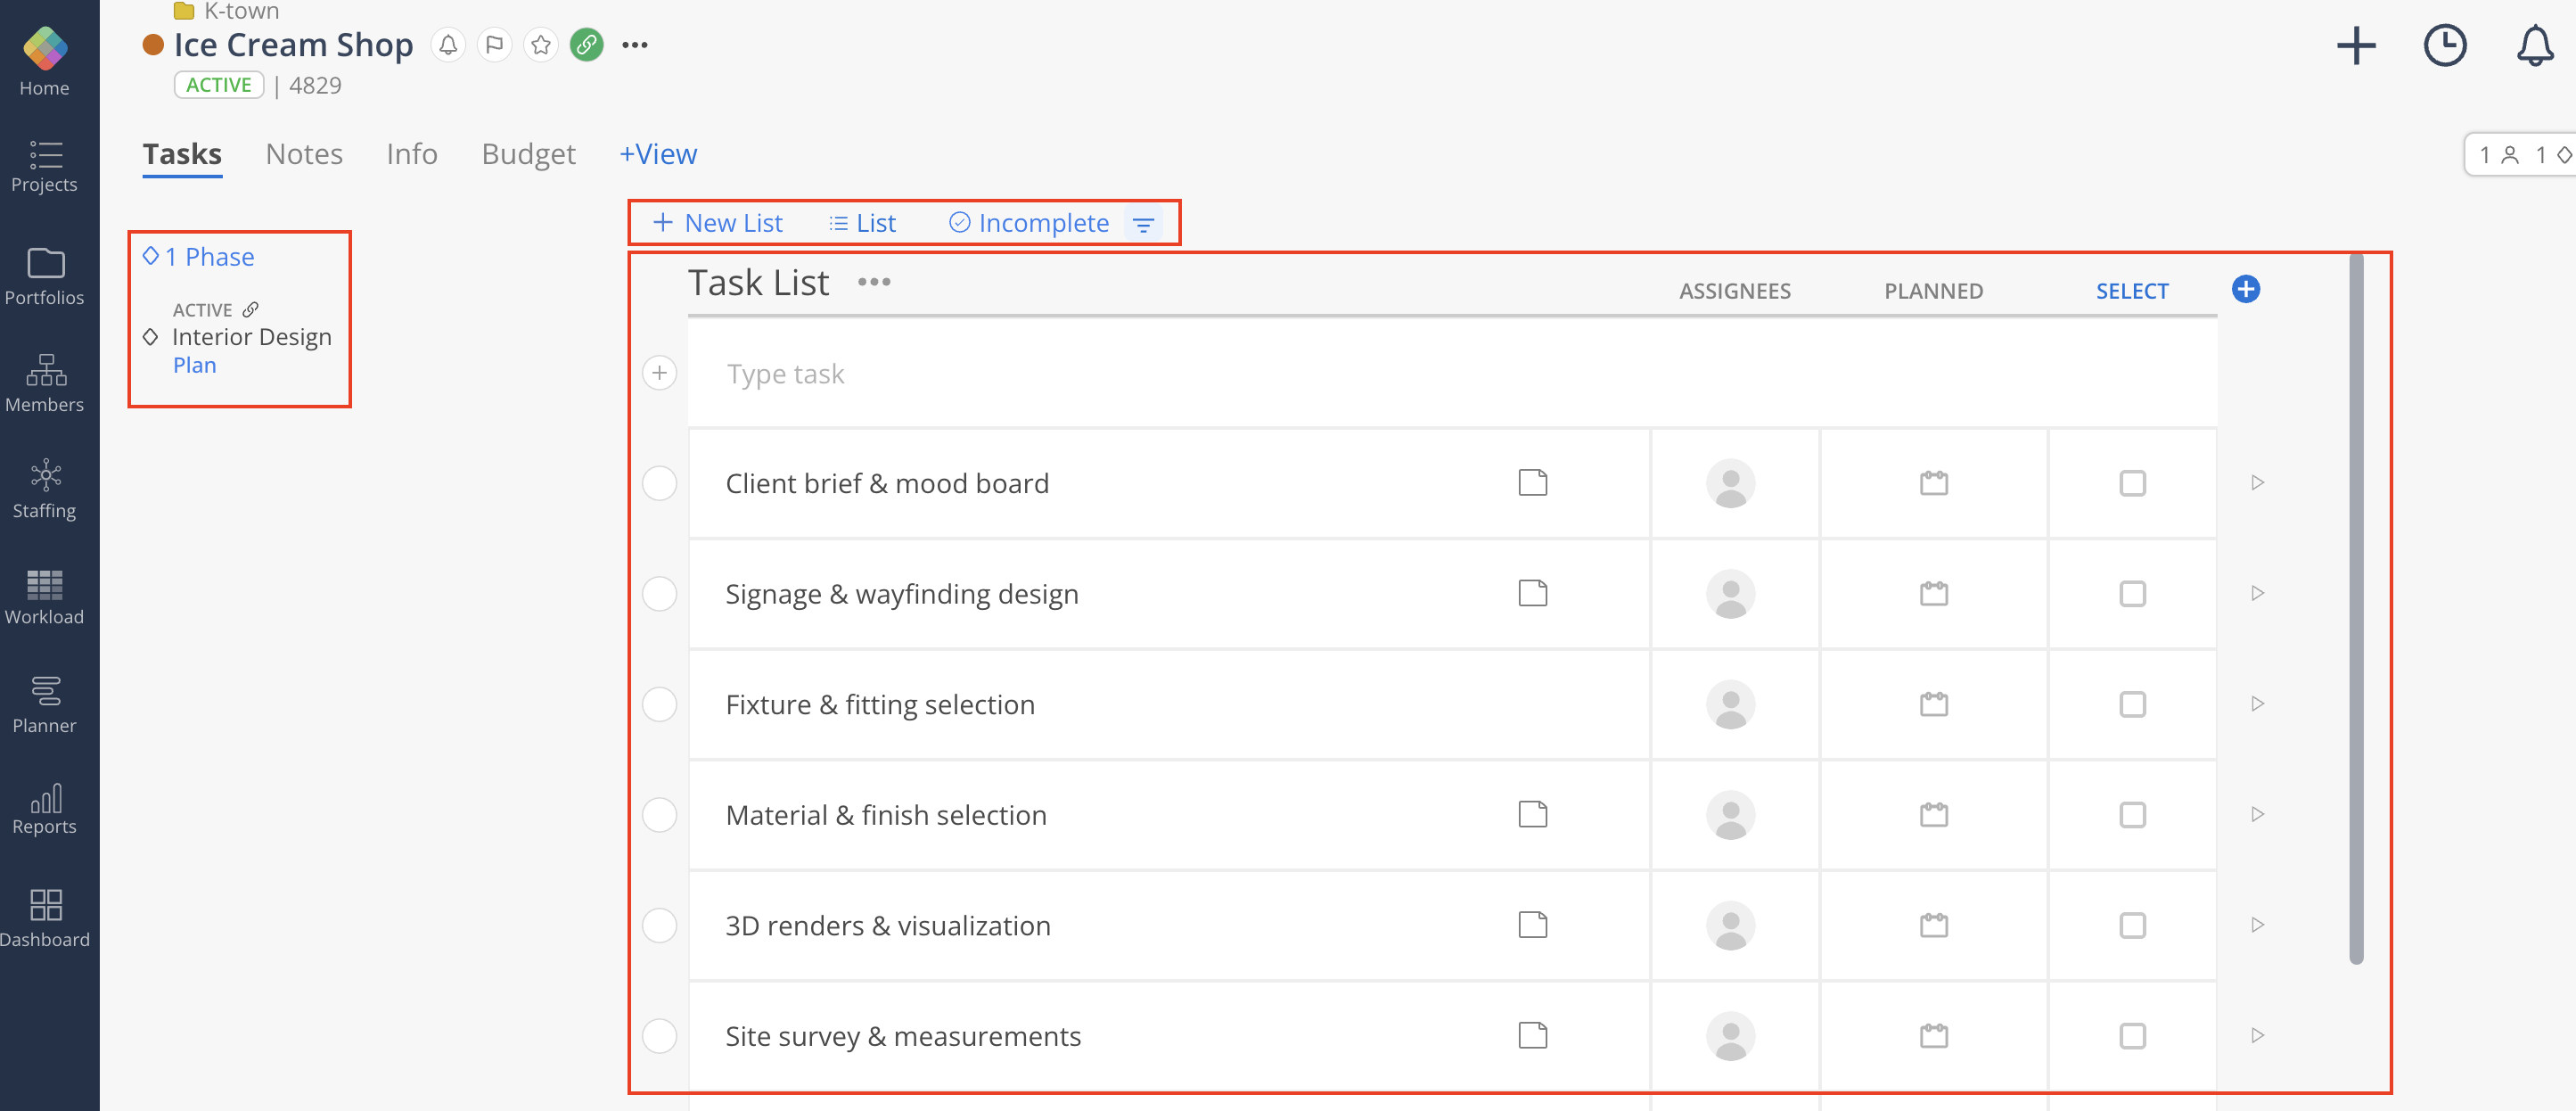2576x1111 pixels.
Task: Open the time tracker clock icon
Action: (2444, 46)
